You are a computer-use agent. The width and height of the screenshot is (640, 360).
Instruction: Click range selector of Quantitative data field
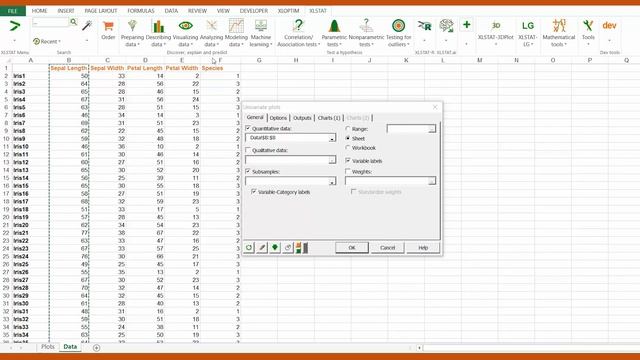[x=332, y=139]
